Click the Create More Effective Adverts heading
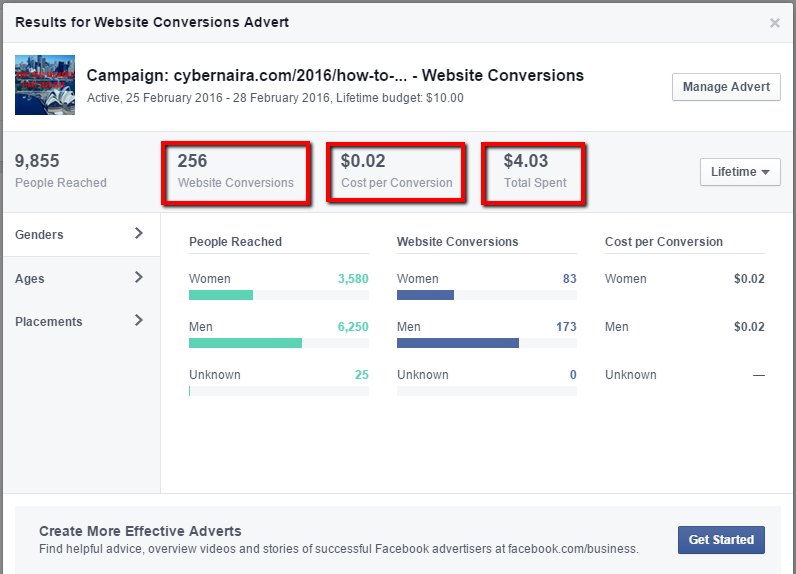796x574 pixels. point(140,531)
